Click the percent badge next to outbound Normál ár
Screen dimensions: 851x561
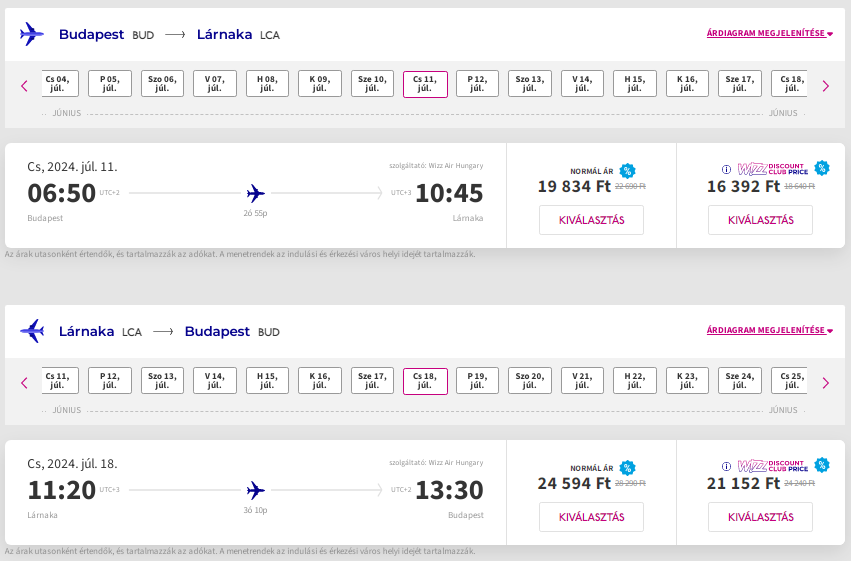click(x=627, y=171)
